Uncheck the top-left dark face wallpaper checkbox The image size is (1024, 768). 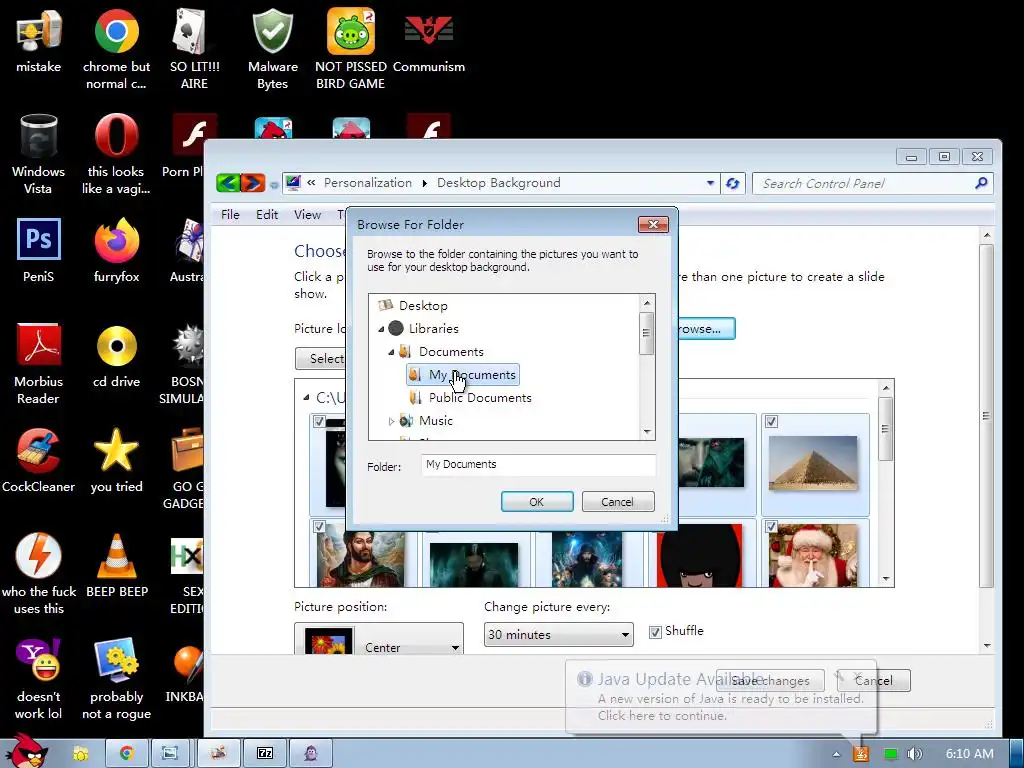319,421
